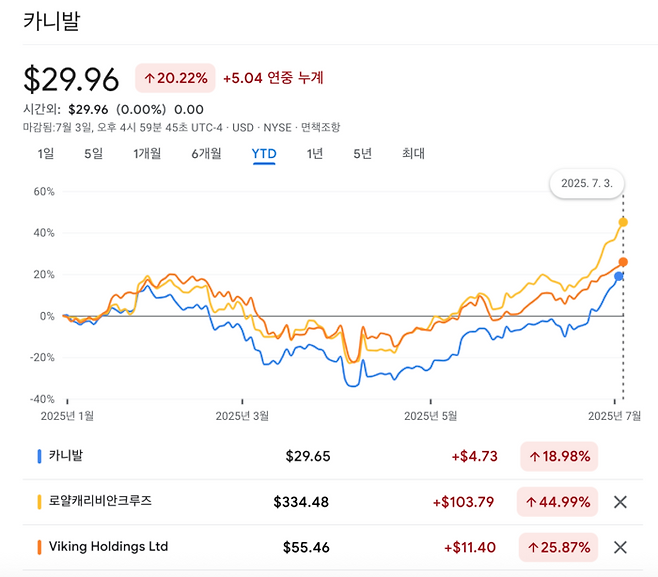Screen dimensions: 658x577
Task: Select the YTD tab
Action: pyautogui.click(x=264, y=153)
